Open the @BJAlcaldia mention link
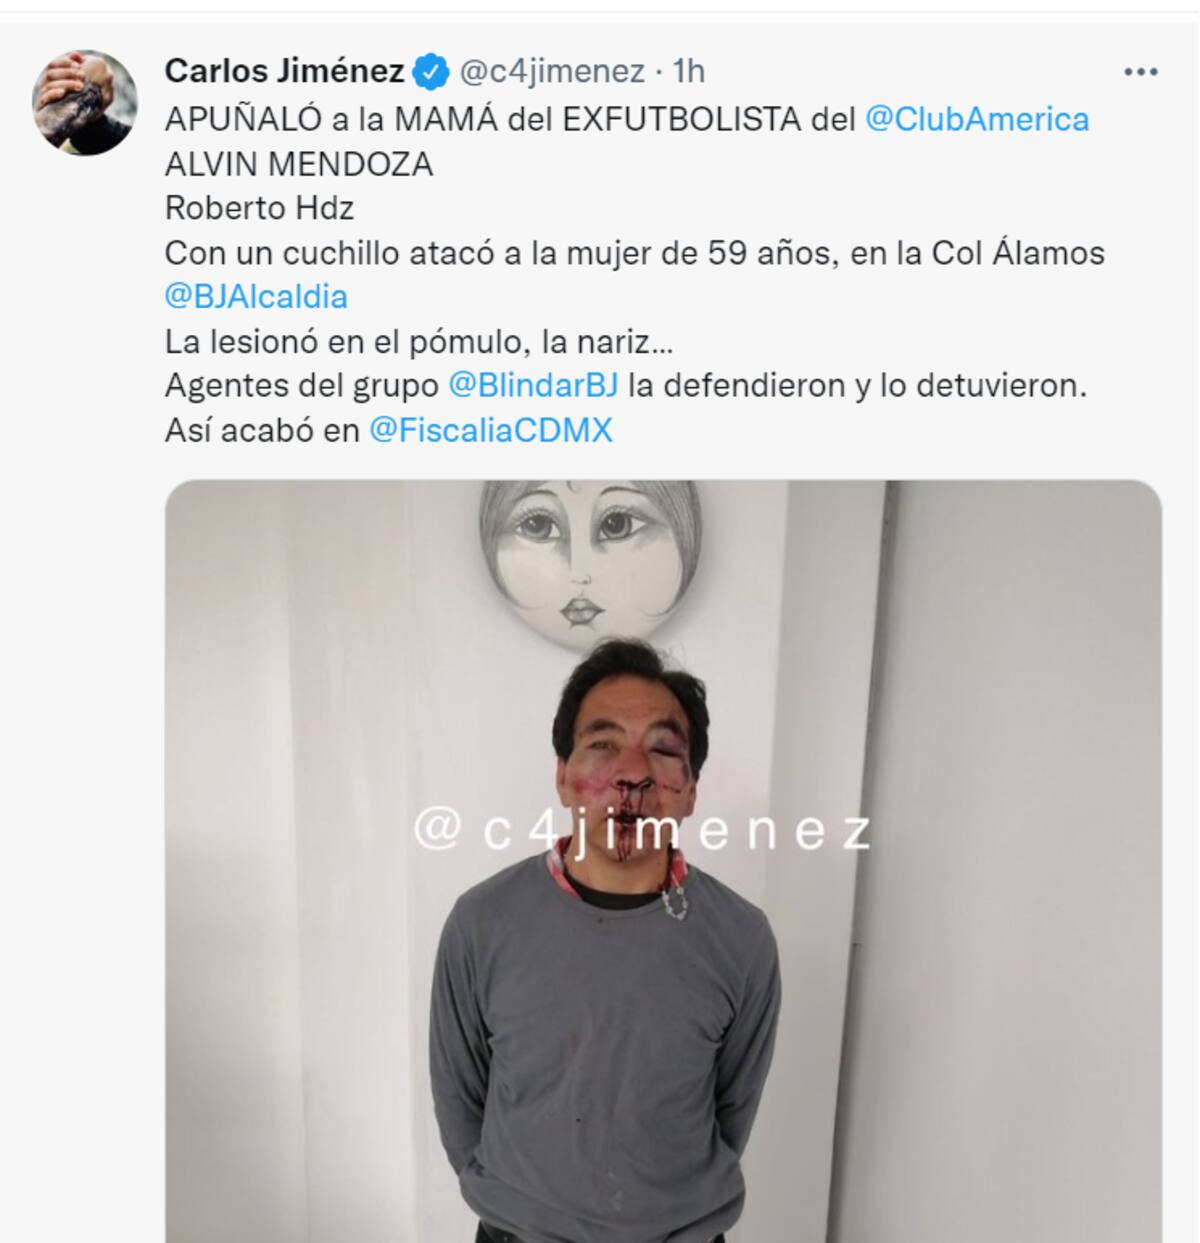The width and height of the screenshot is (1200, 1243). [x=256, y=297]
